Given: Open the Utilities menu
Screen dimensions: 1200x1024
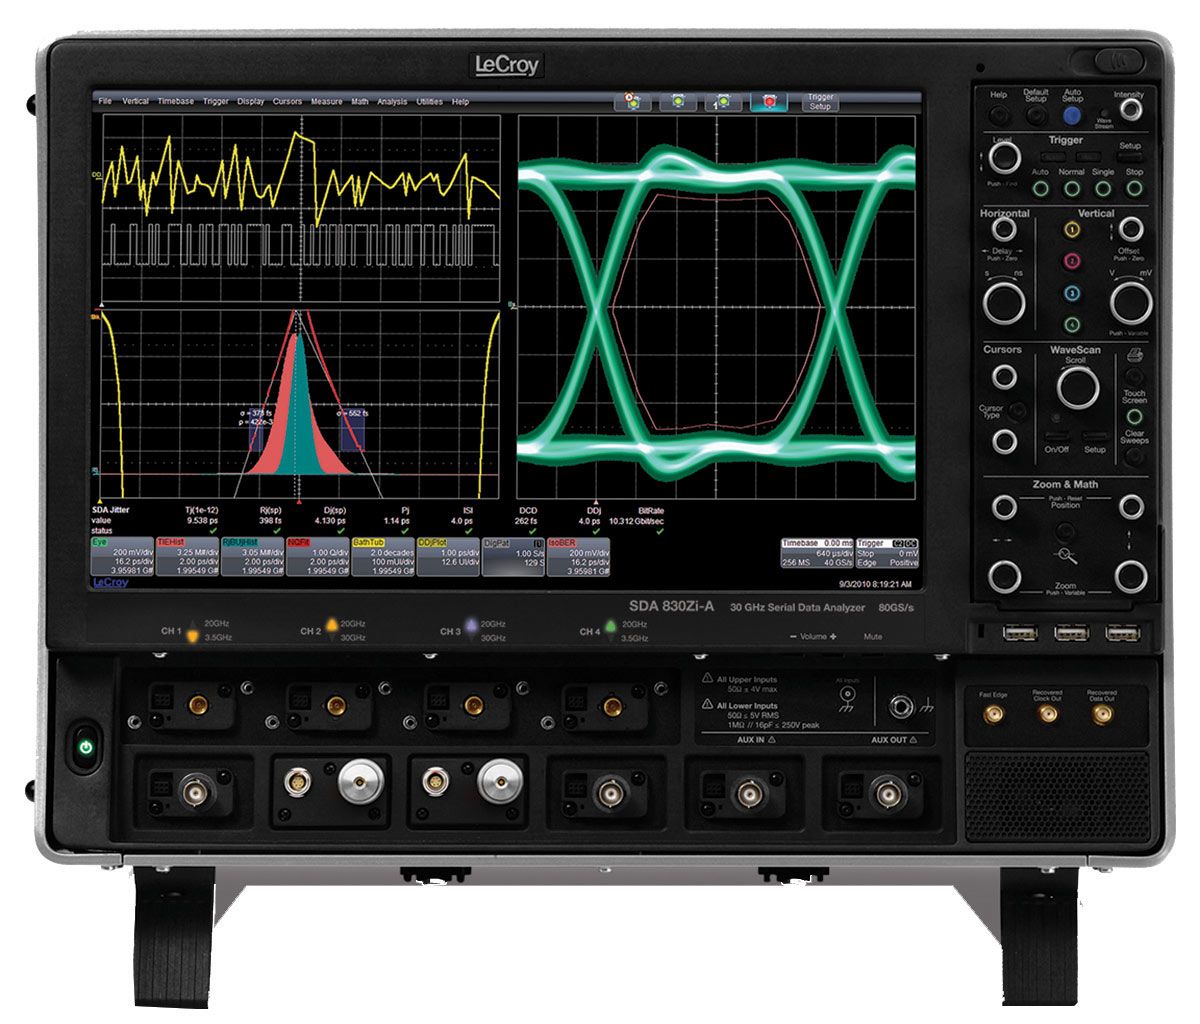Looking at the screenshot, I should pyautogui.click(x=429, y=101).
